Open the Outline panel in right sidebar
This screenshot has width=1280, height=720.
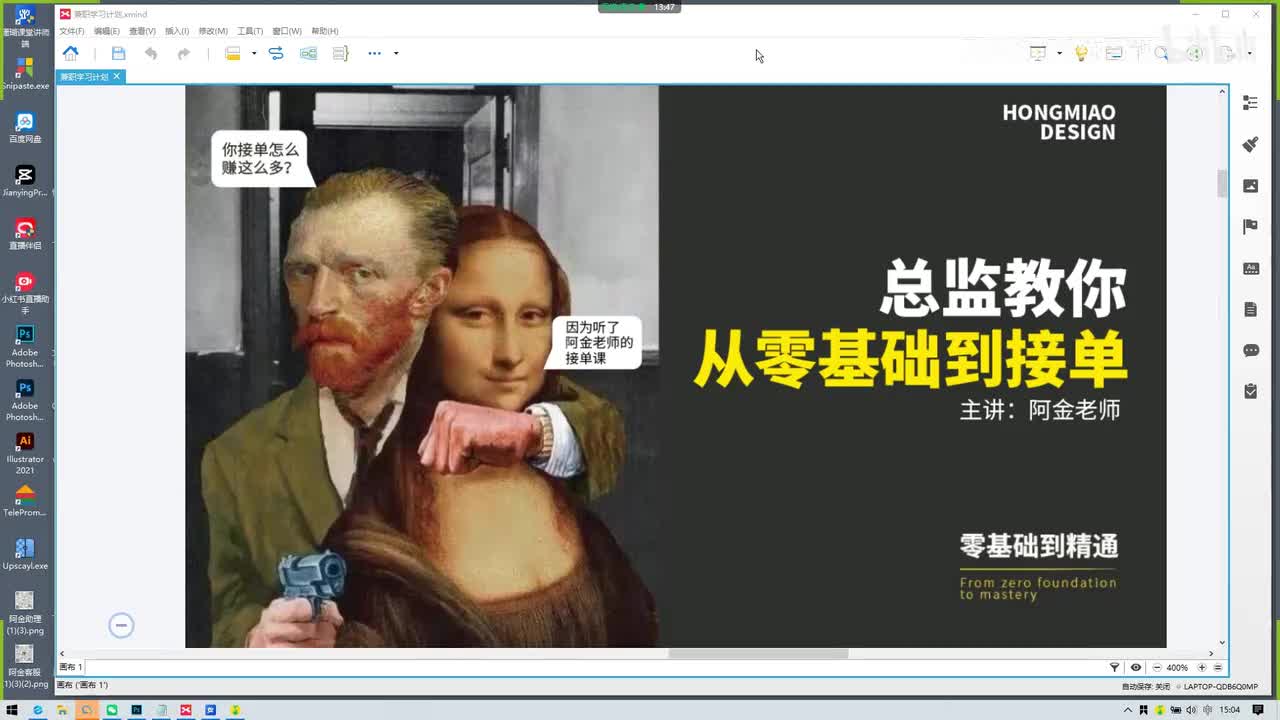click(1250, 102)
